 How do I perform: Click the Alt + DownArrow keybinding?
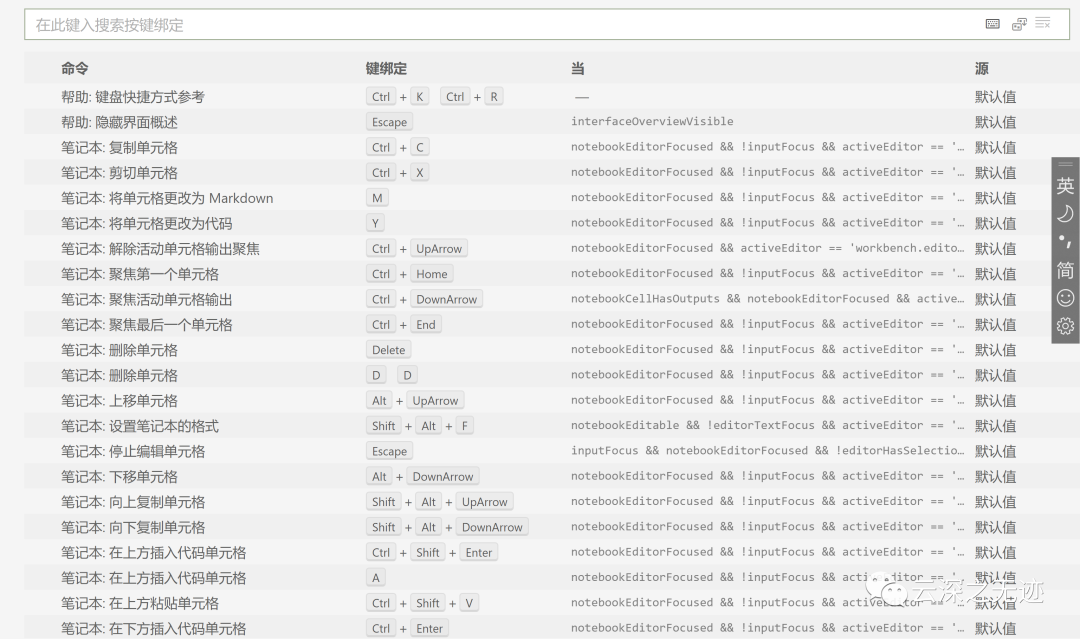point(423,476)
